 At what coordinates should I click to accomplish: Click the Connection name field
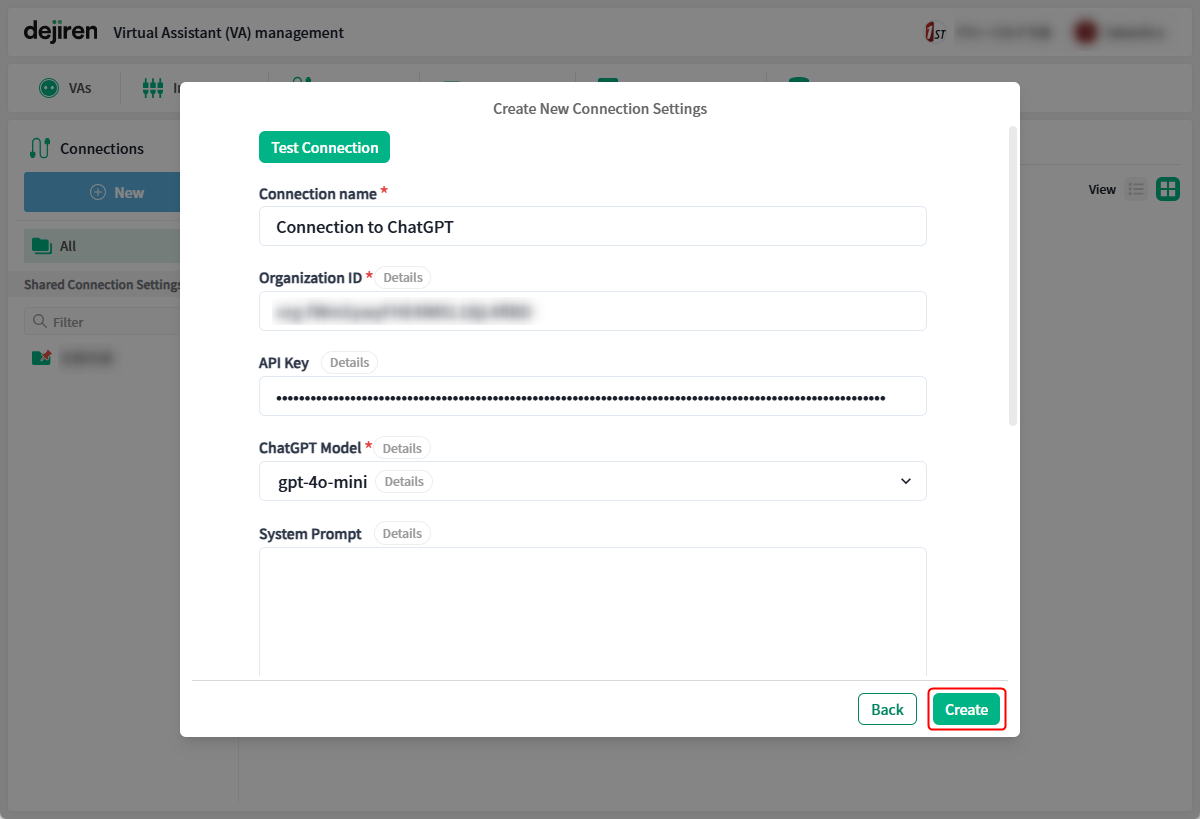pos(593,226)
